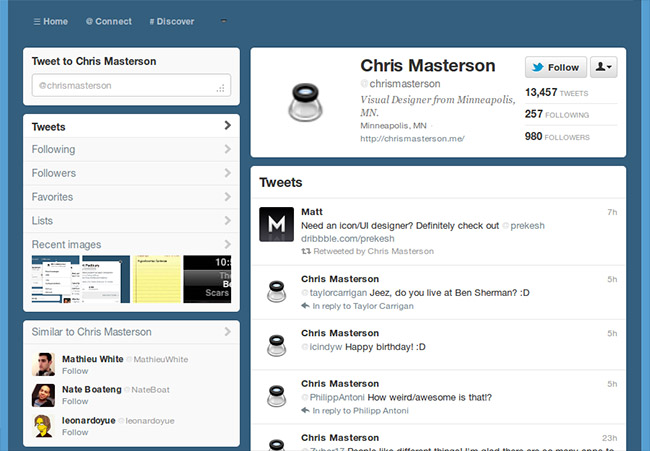Click In reply to Philipp Antoni
Viewport: 650px width, 451px height.
point(360,410)
